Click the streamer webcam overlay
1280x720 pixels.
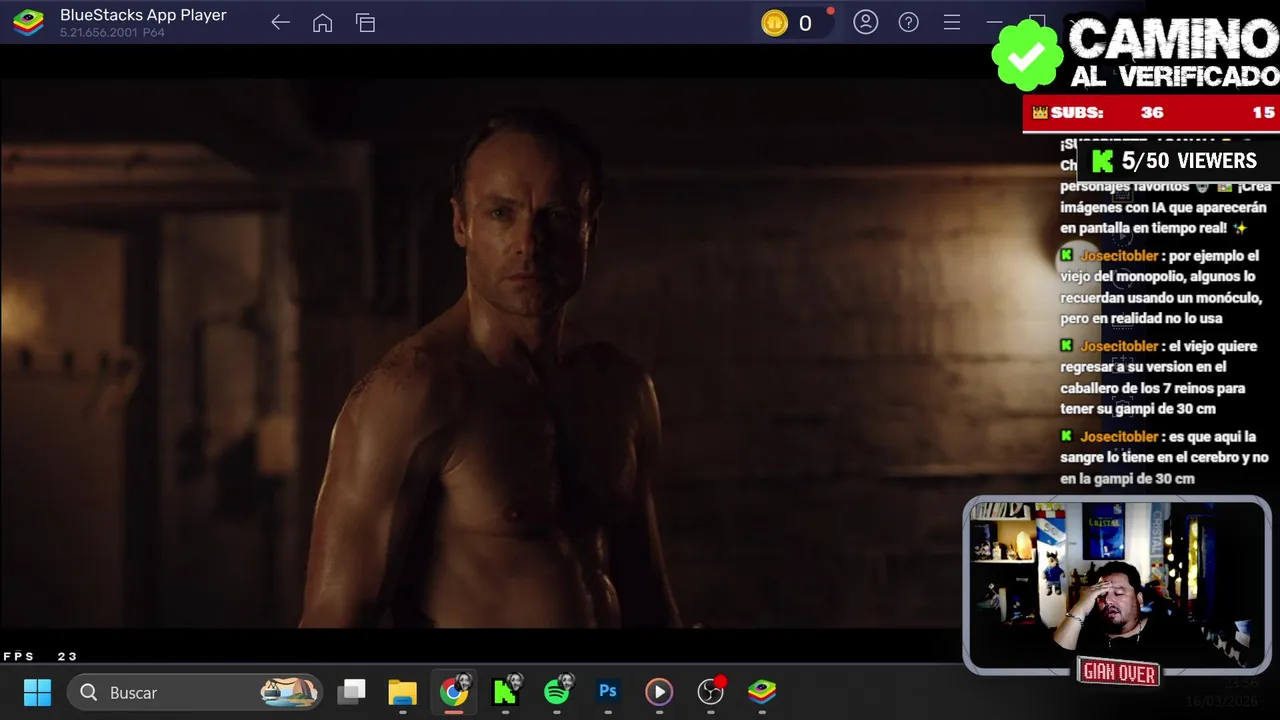[x=1117, y=585]
